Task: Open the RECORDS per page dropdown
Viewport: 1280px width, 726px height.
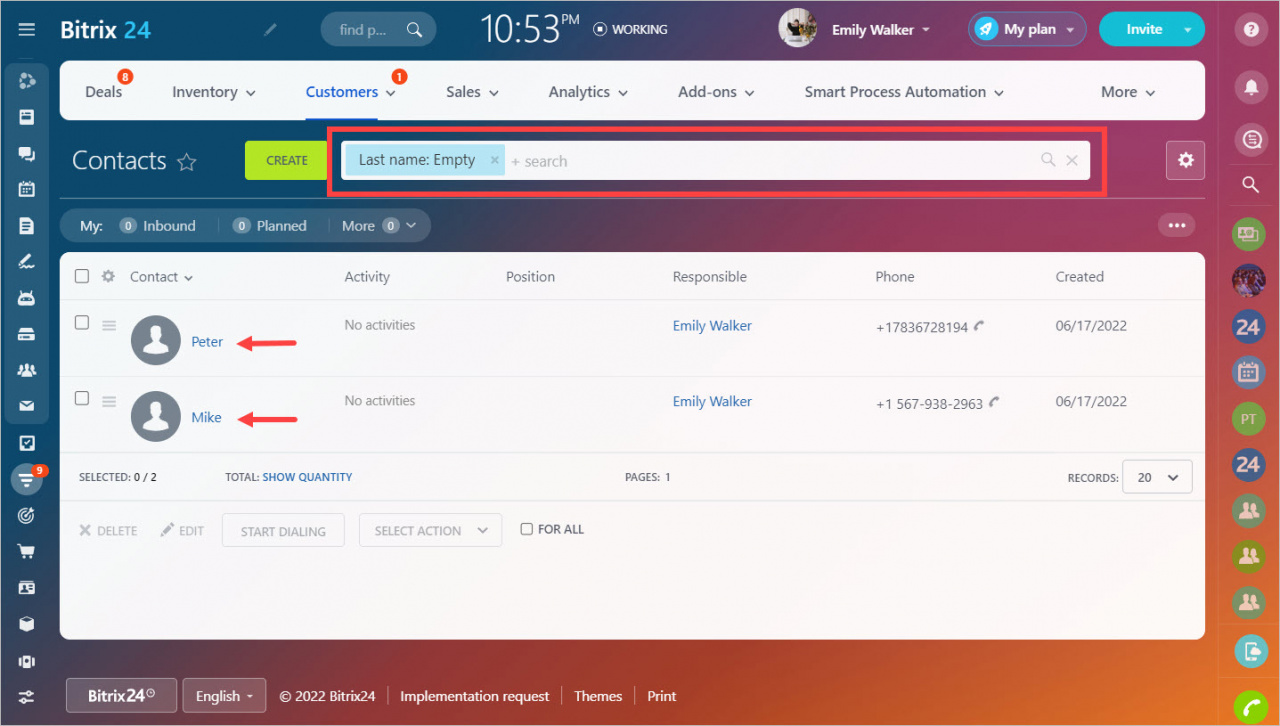Action: (x=1157, y=477)
